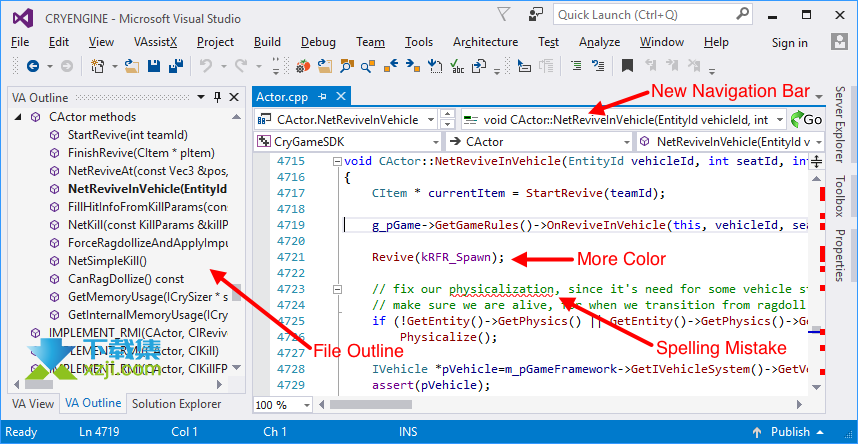Close the VA Outline panel

coord(234,97)
